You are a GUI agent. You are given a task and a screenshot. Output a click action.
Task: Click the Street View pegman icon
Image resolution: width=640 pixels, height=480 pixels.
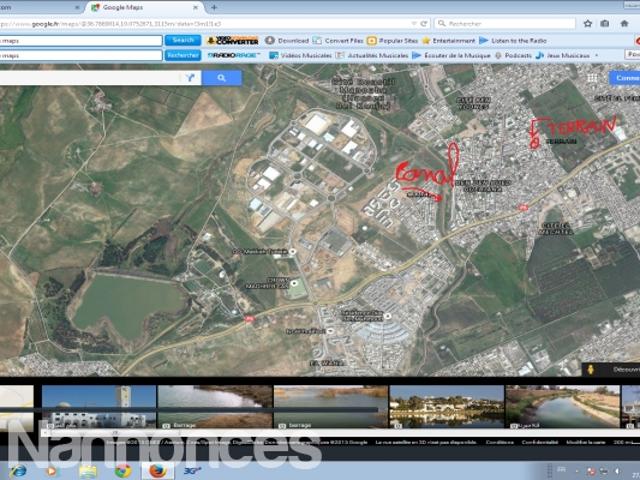click(x=590, y=369)
